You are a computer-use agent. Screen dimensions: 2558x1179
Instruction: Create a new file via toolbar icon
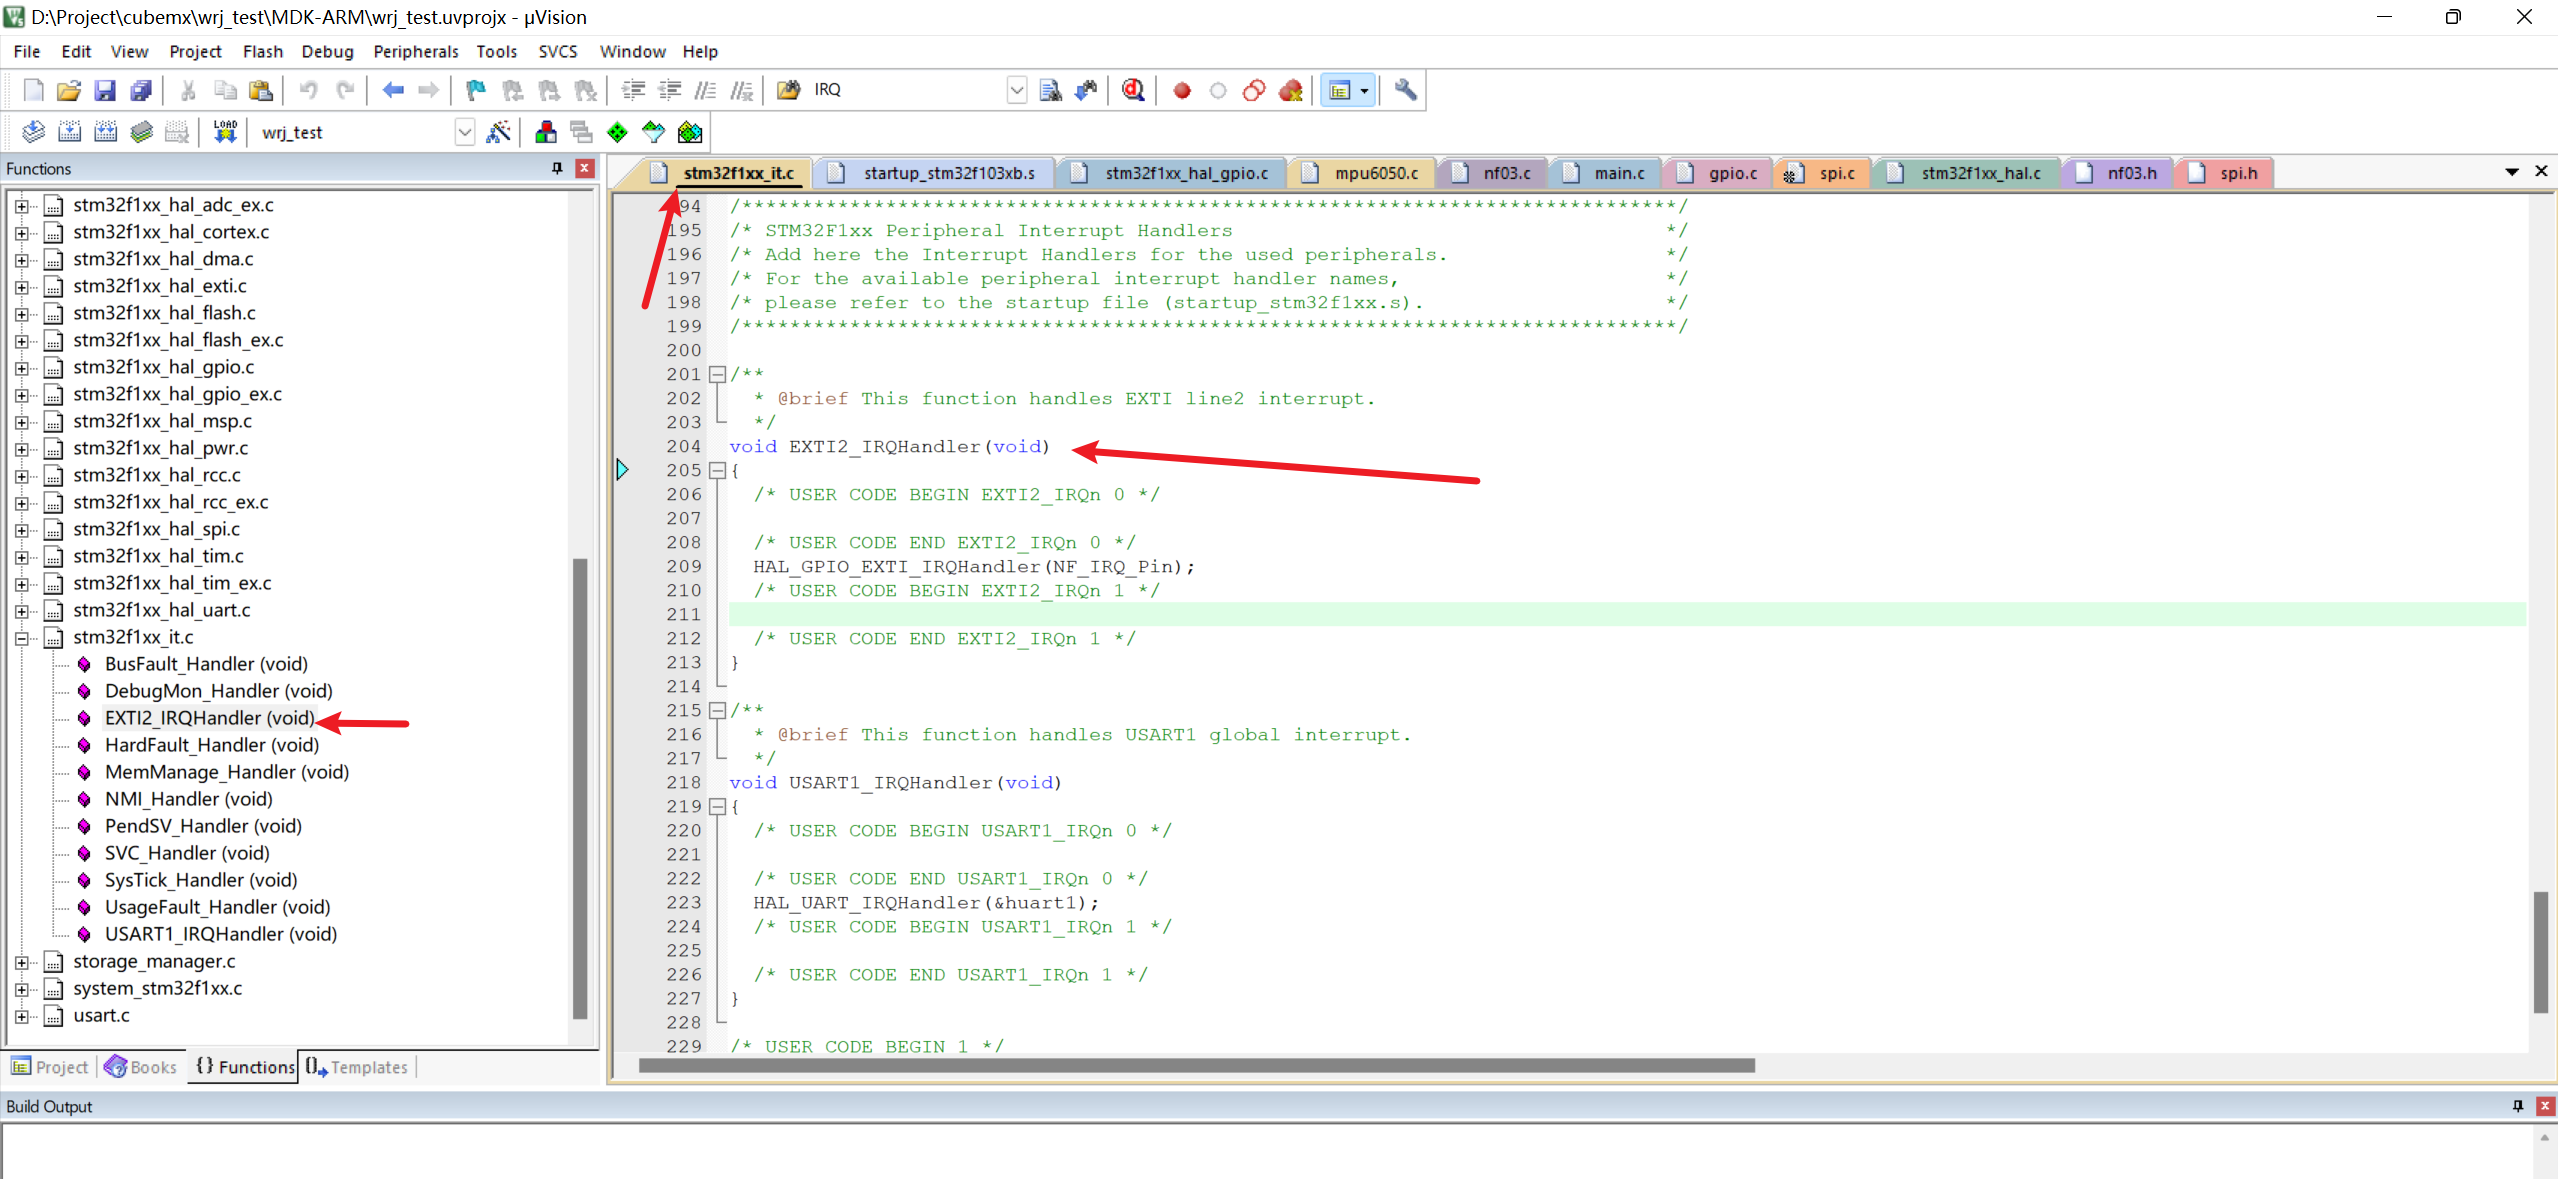[x=33, y=90]
